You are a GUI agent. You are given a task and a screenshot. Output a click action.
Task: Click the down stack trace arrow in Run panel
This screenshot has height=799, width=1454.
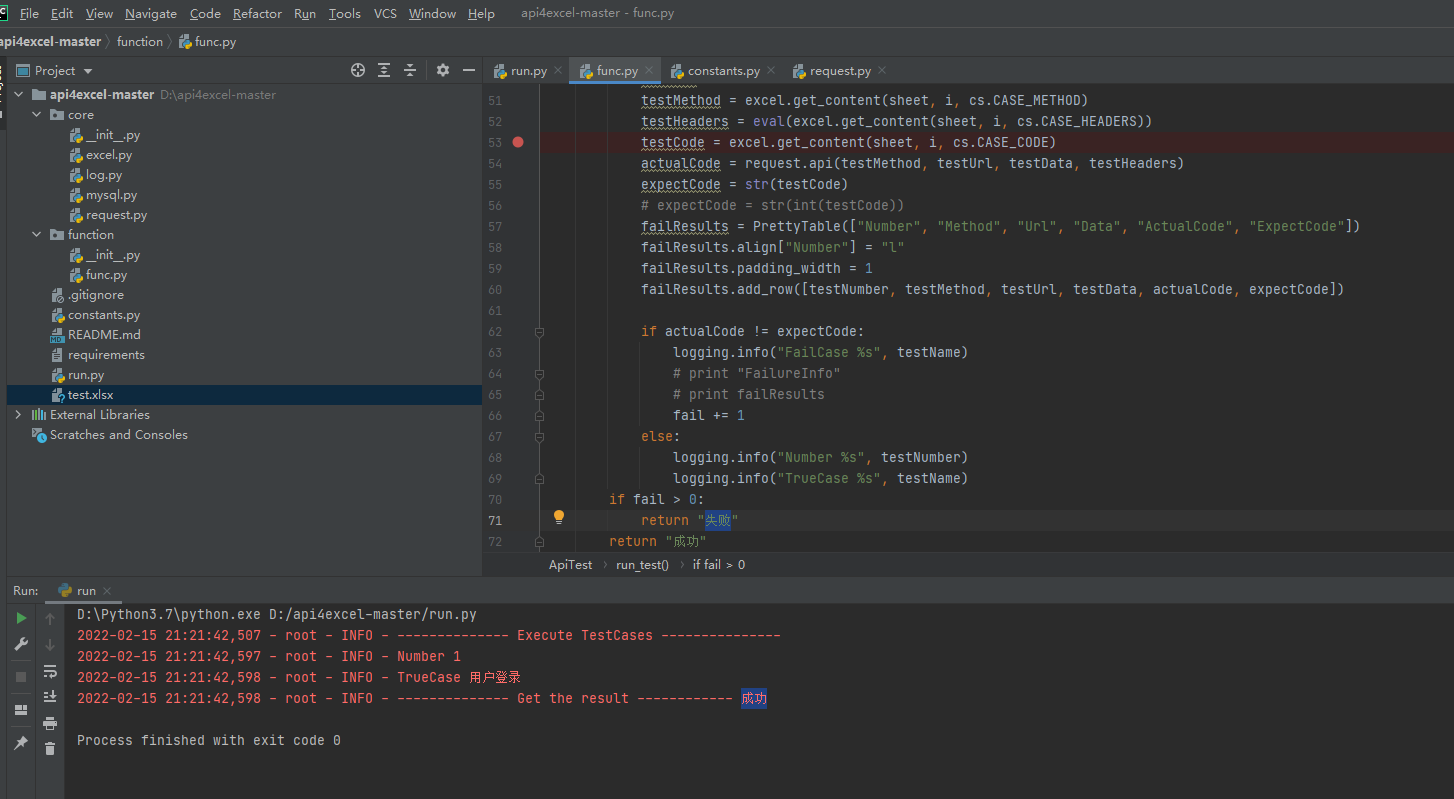pyautogui.click(x=50, y=645)
